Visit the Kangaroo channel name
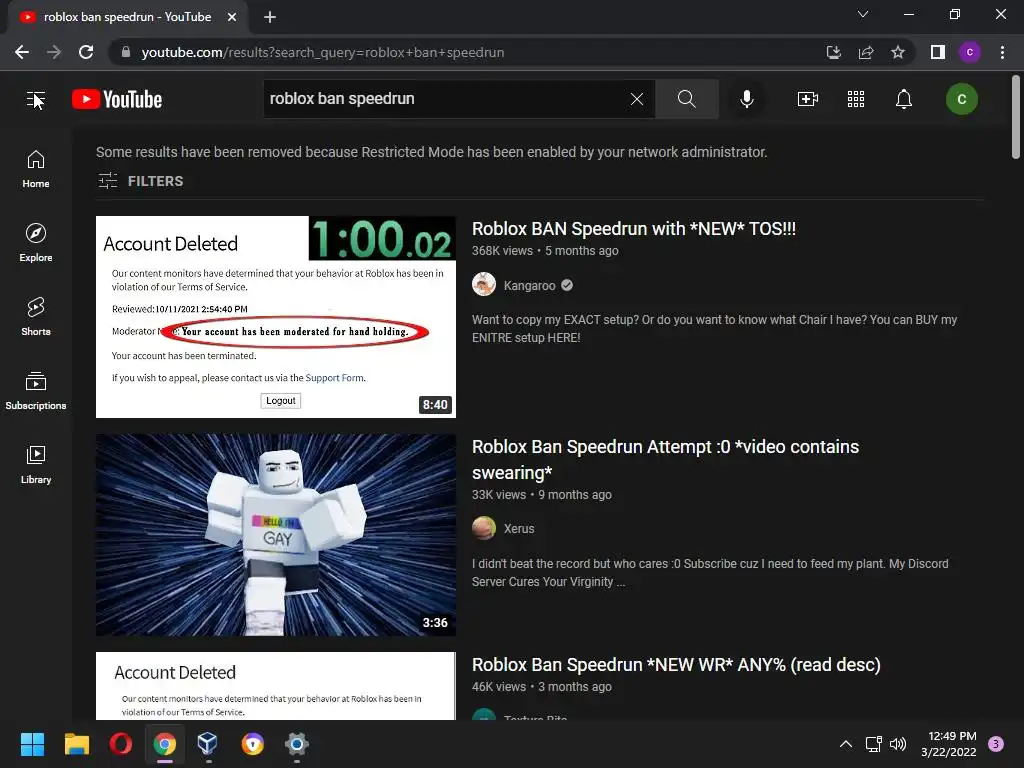The width and height of the screenshot is (1024, 768). pos(530,285)
